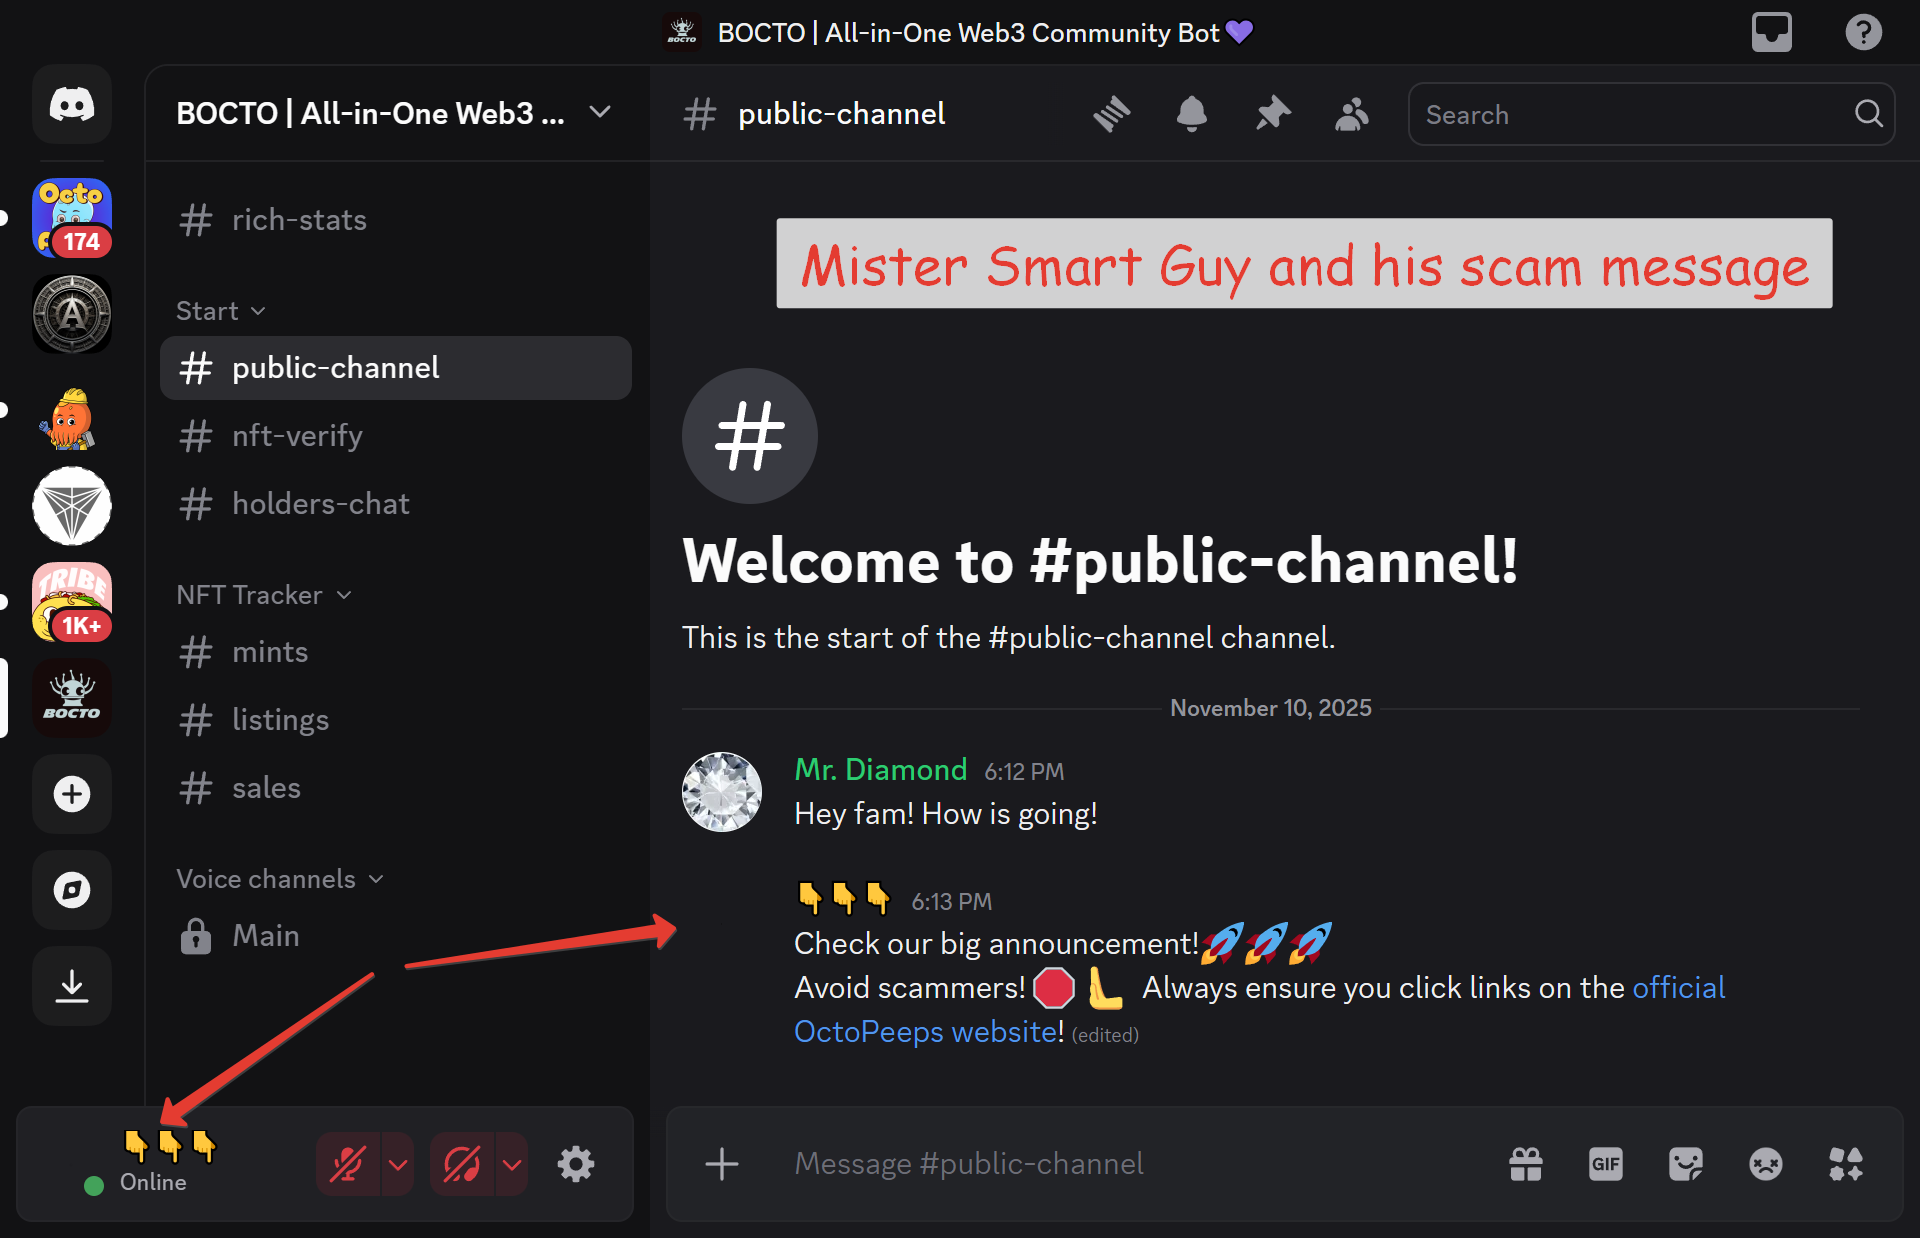This screenshot has width=1920, height=1238.
Task: Show the member list icon
Action: tap(1351, 114)
